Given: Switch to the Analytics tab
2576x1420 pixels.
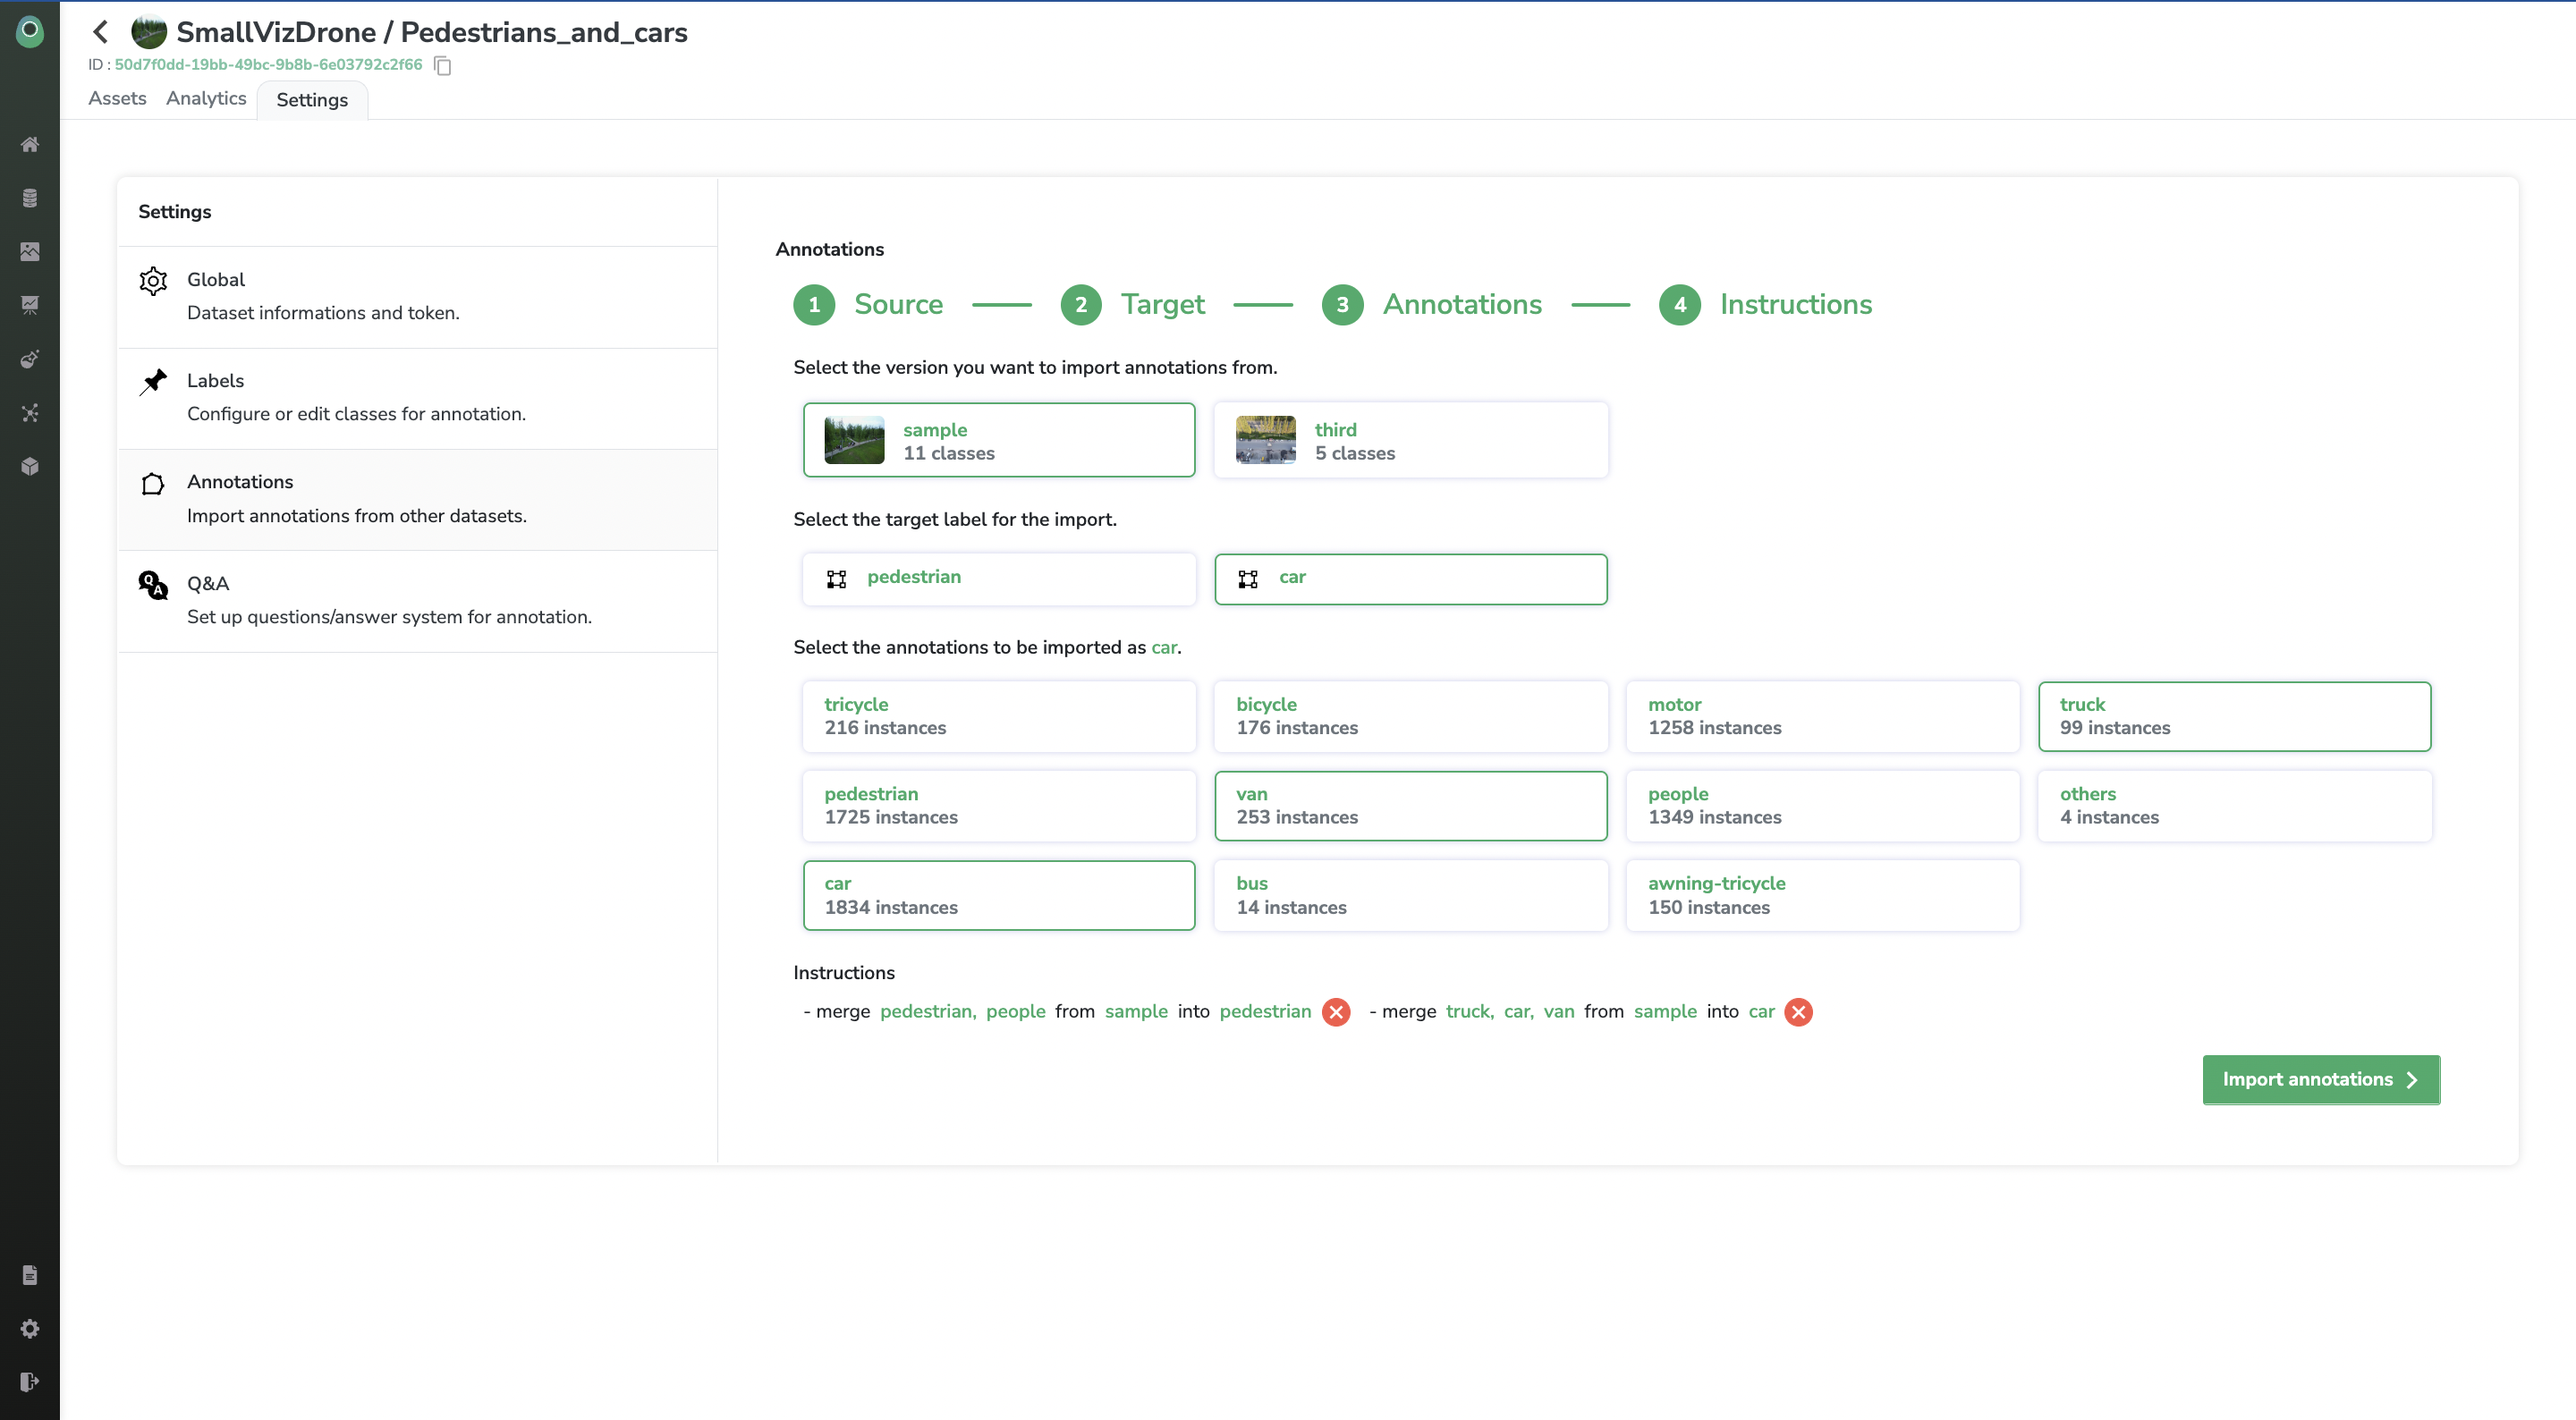Looking at the screenshot, I should (206, 98).
